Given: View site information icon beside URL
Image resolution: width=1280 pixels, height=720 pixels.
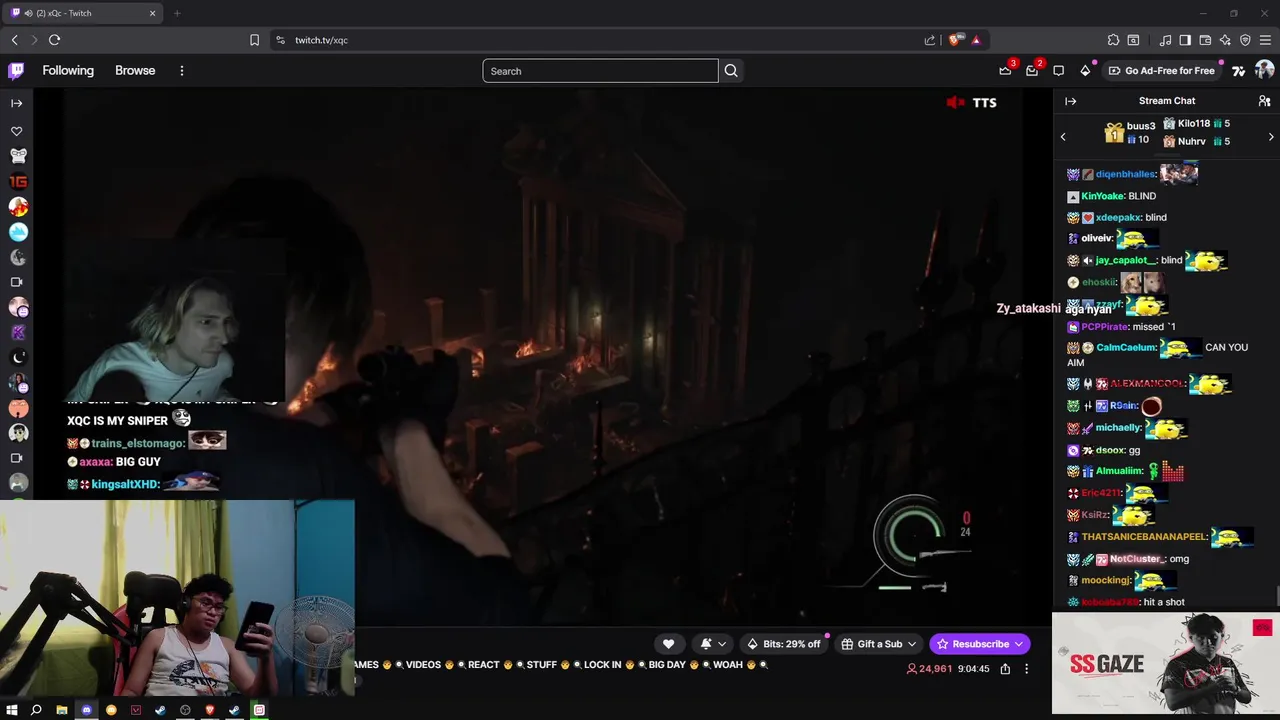Looking at the screenshot, I should click(x=280, y=40).
